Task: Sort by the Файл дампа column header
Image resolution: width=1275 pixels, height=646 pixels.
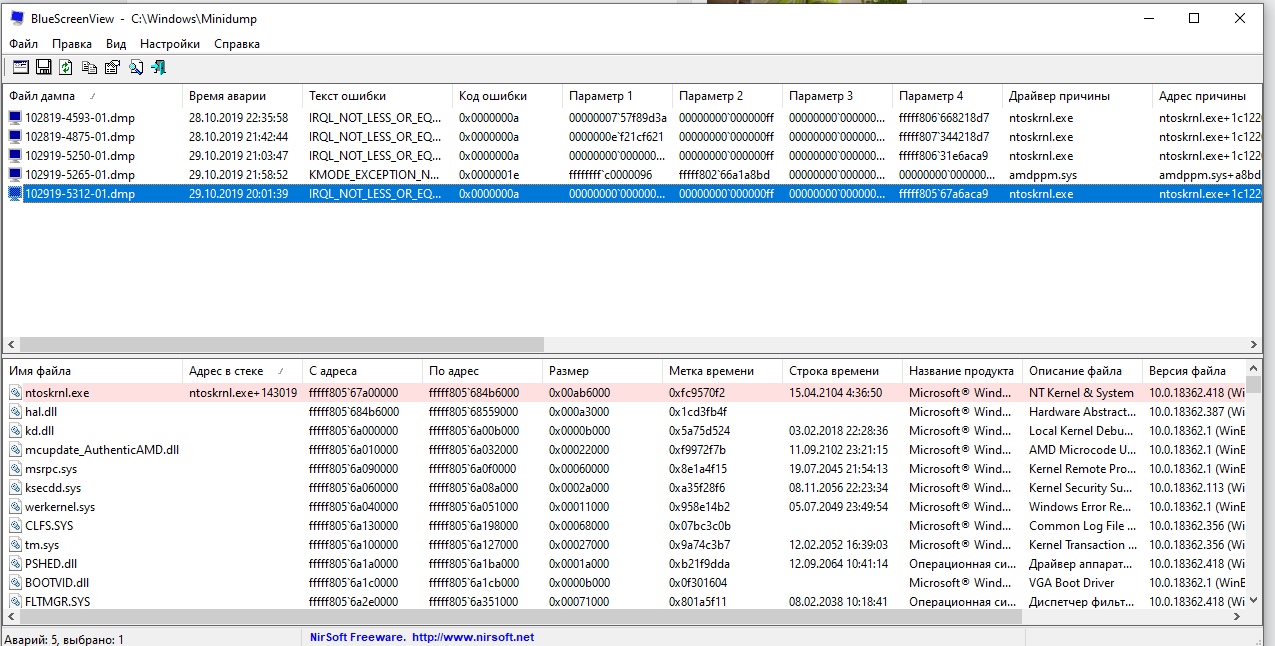Action: click(93, 96)
